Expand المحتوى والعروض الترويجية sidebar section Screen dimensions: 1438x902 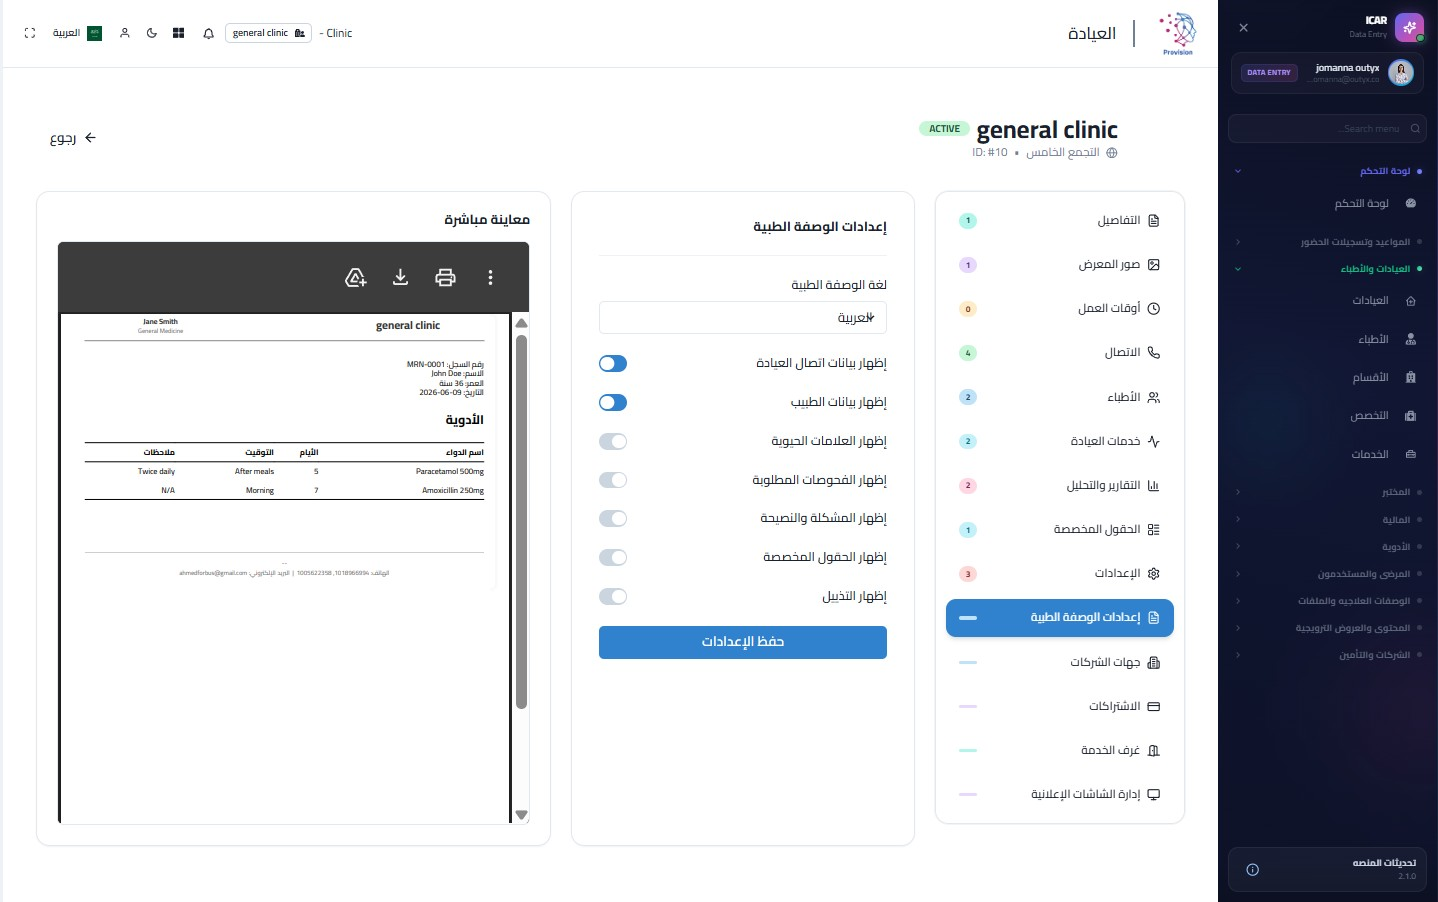tap(1328, 628)
